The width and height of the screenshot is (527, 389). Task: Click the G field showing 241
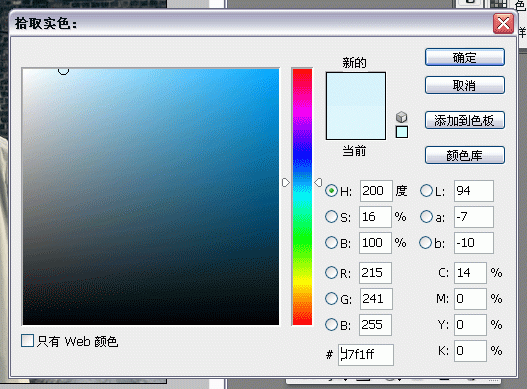click(376, 299)
